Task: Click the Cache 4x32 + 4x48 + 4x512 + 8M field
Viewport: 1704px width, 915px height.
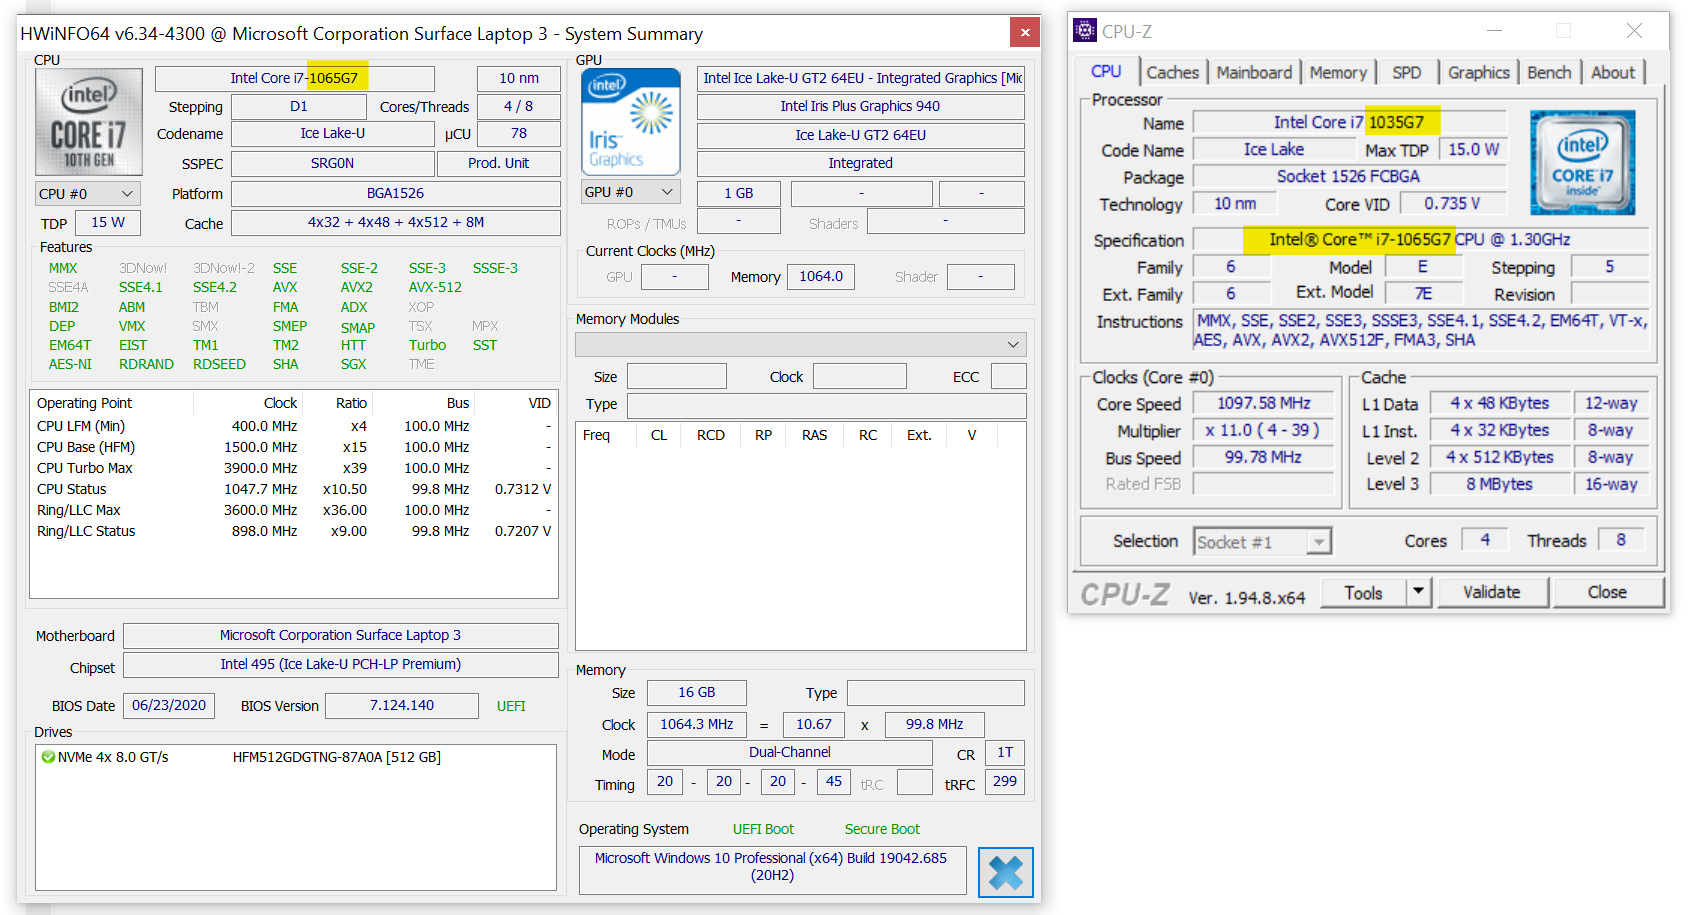Action: point(396,223)
